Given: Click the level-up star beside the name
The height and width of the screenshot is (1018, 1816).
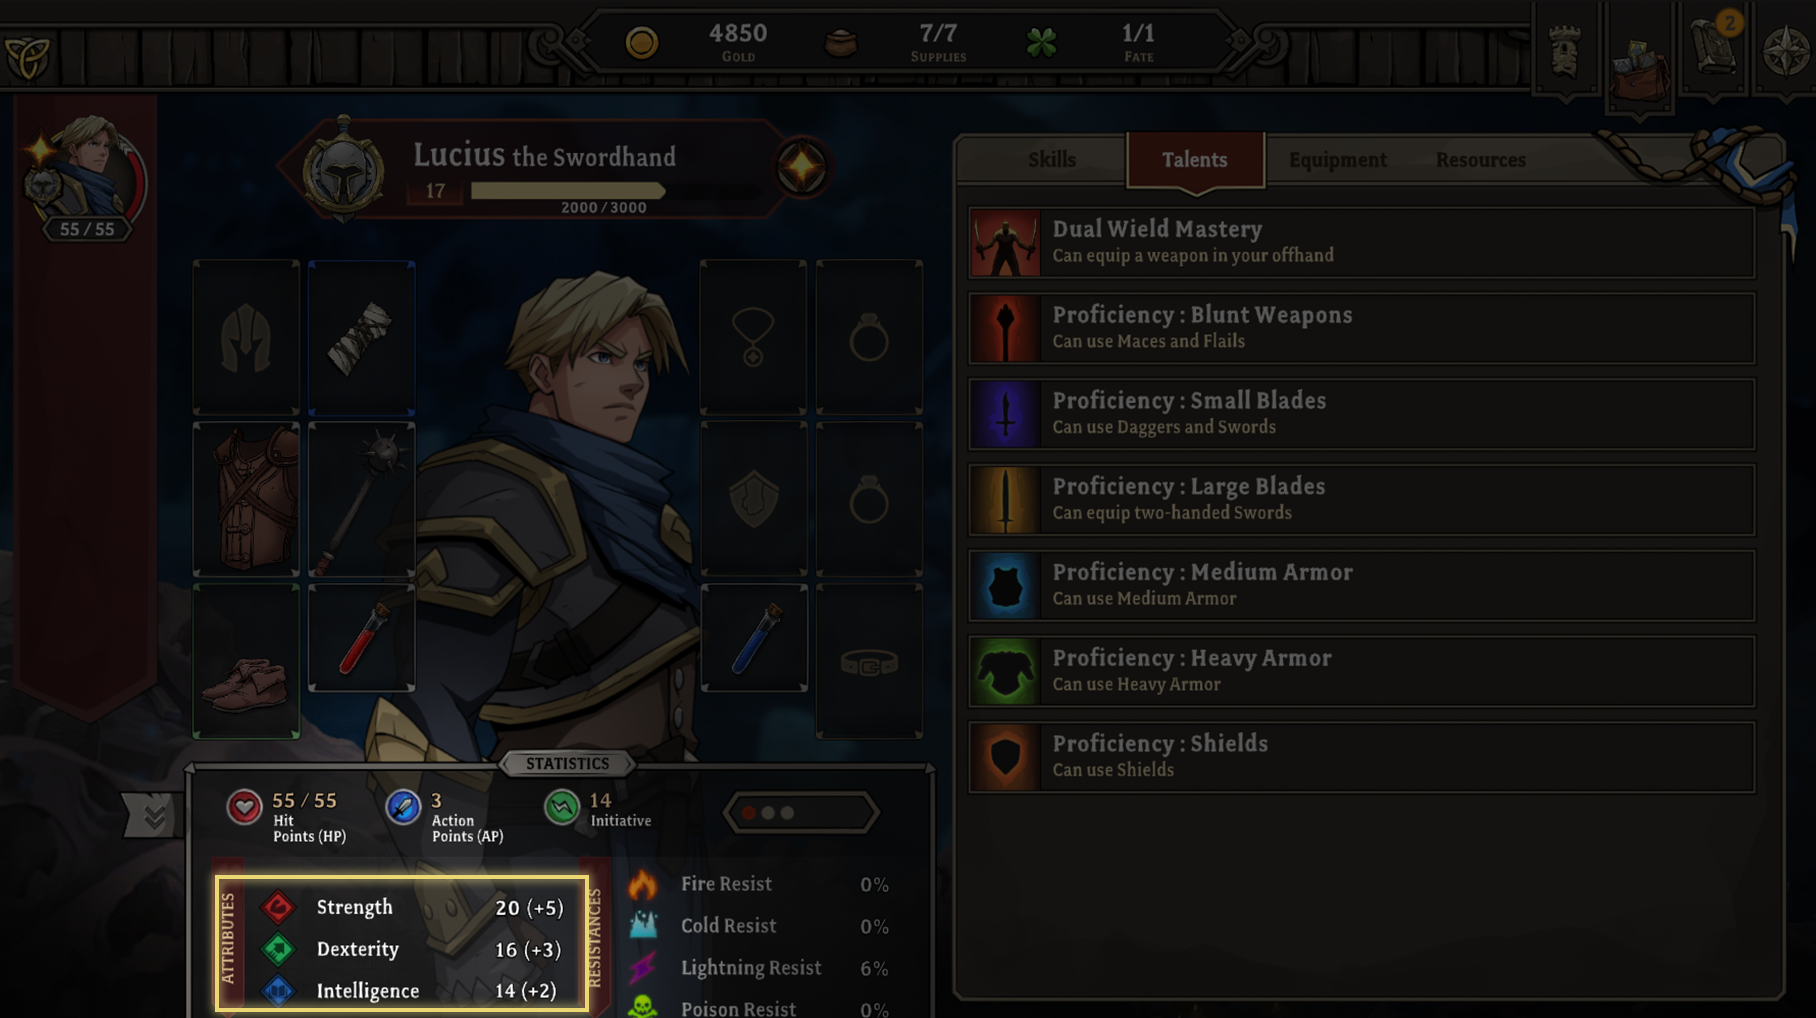Looking at the screenshot, I should (x=802, y=167).
